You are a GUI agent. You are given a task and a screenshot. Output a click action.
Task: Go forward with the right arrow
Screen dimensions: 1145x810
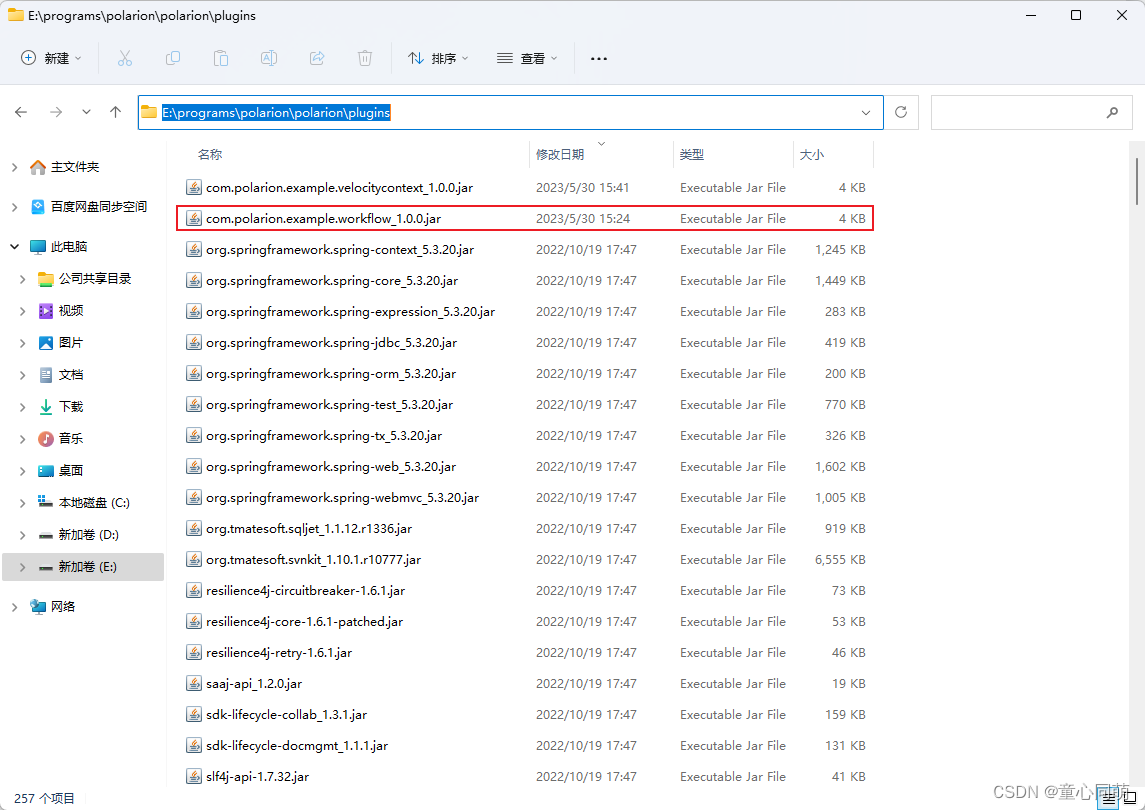point(56,112)
